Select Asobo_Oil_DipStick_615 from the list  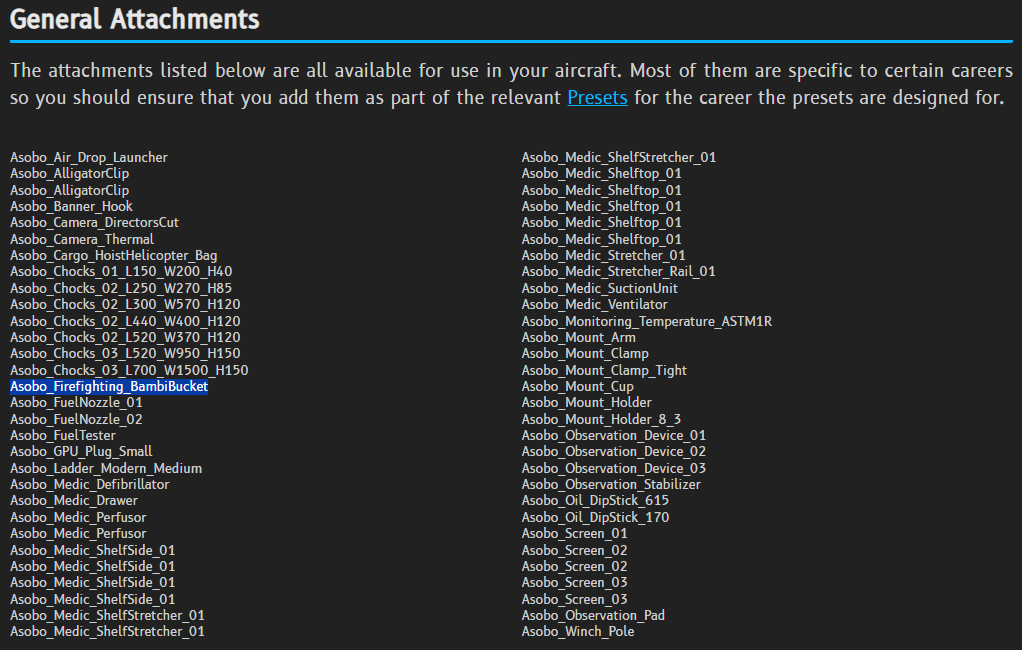(x=596, y=501)
